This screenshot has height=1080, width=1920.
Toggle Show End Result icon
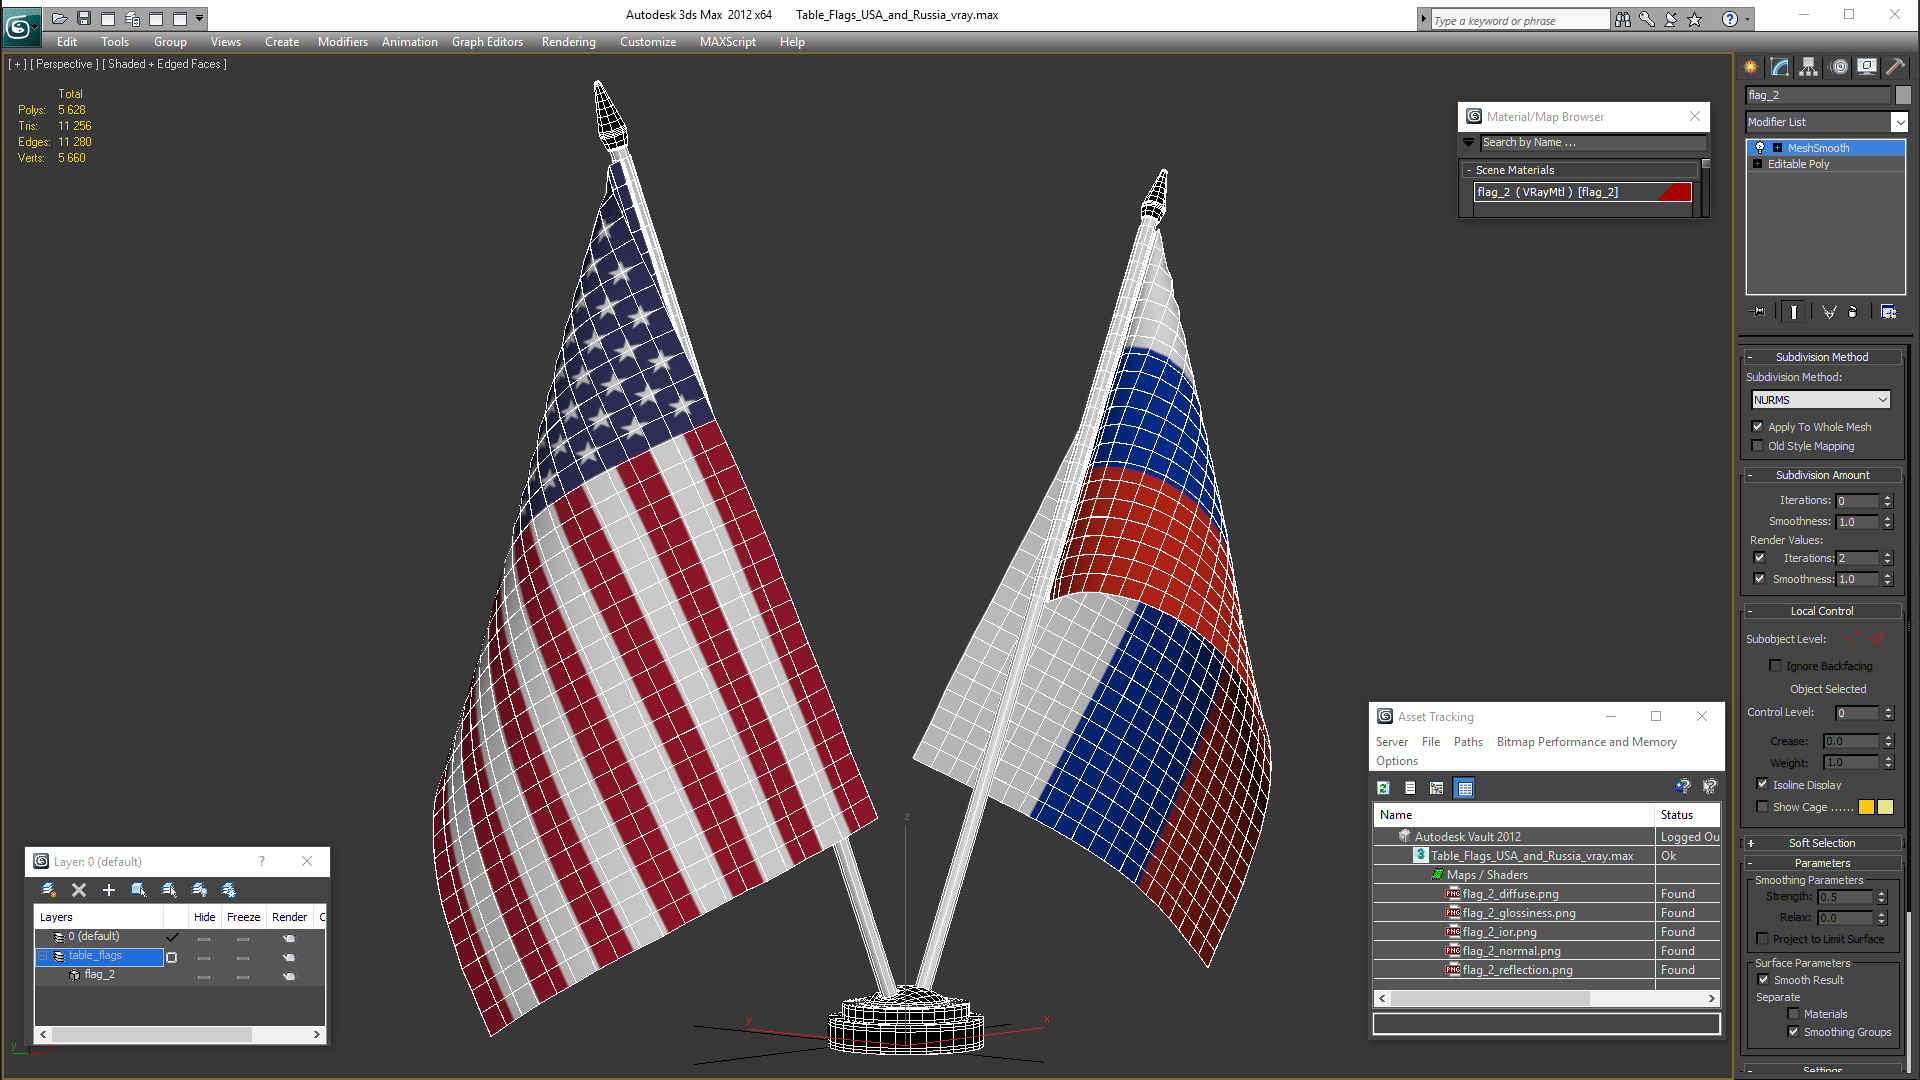[x=1794, y=312]
